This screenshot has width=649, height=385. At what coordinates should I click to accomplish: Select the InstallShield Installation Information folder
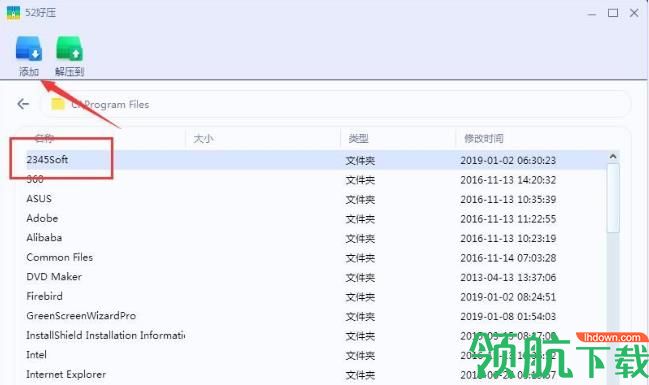click(x=106, y=335)
